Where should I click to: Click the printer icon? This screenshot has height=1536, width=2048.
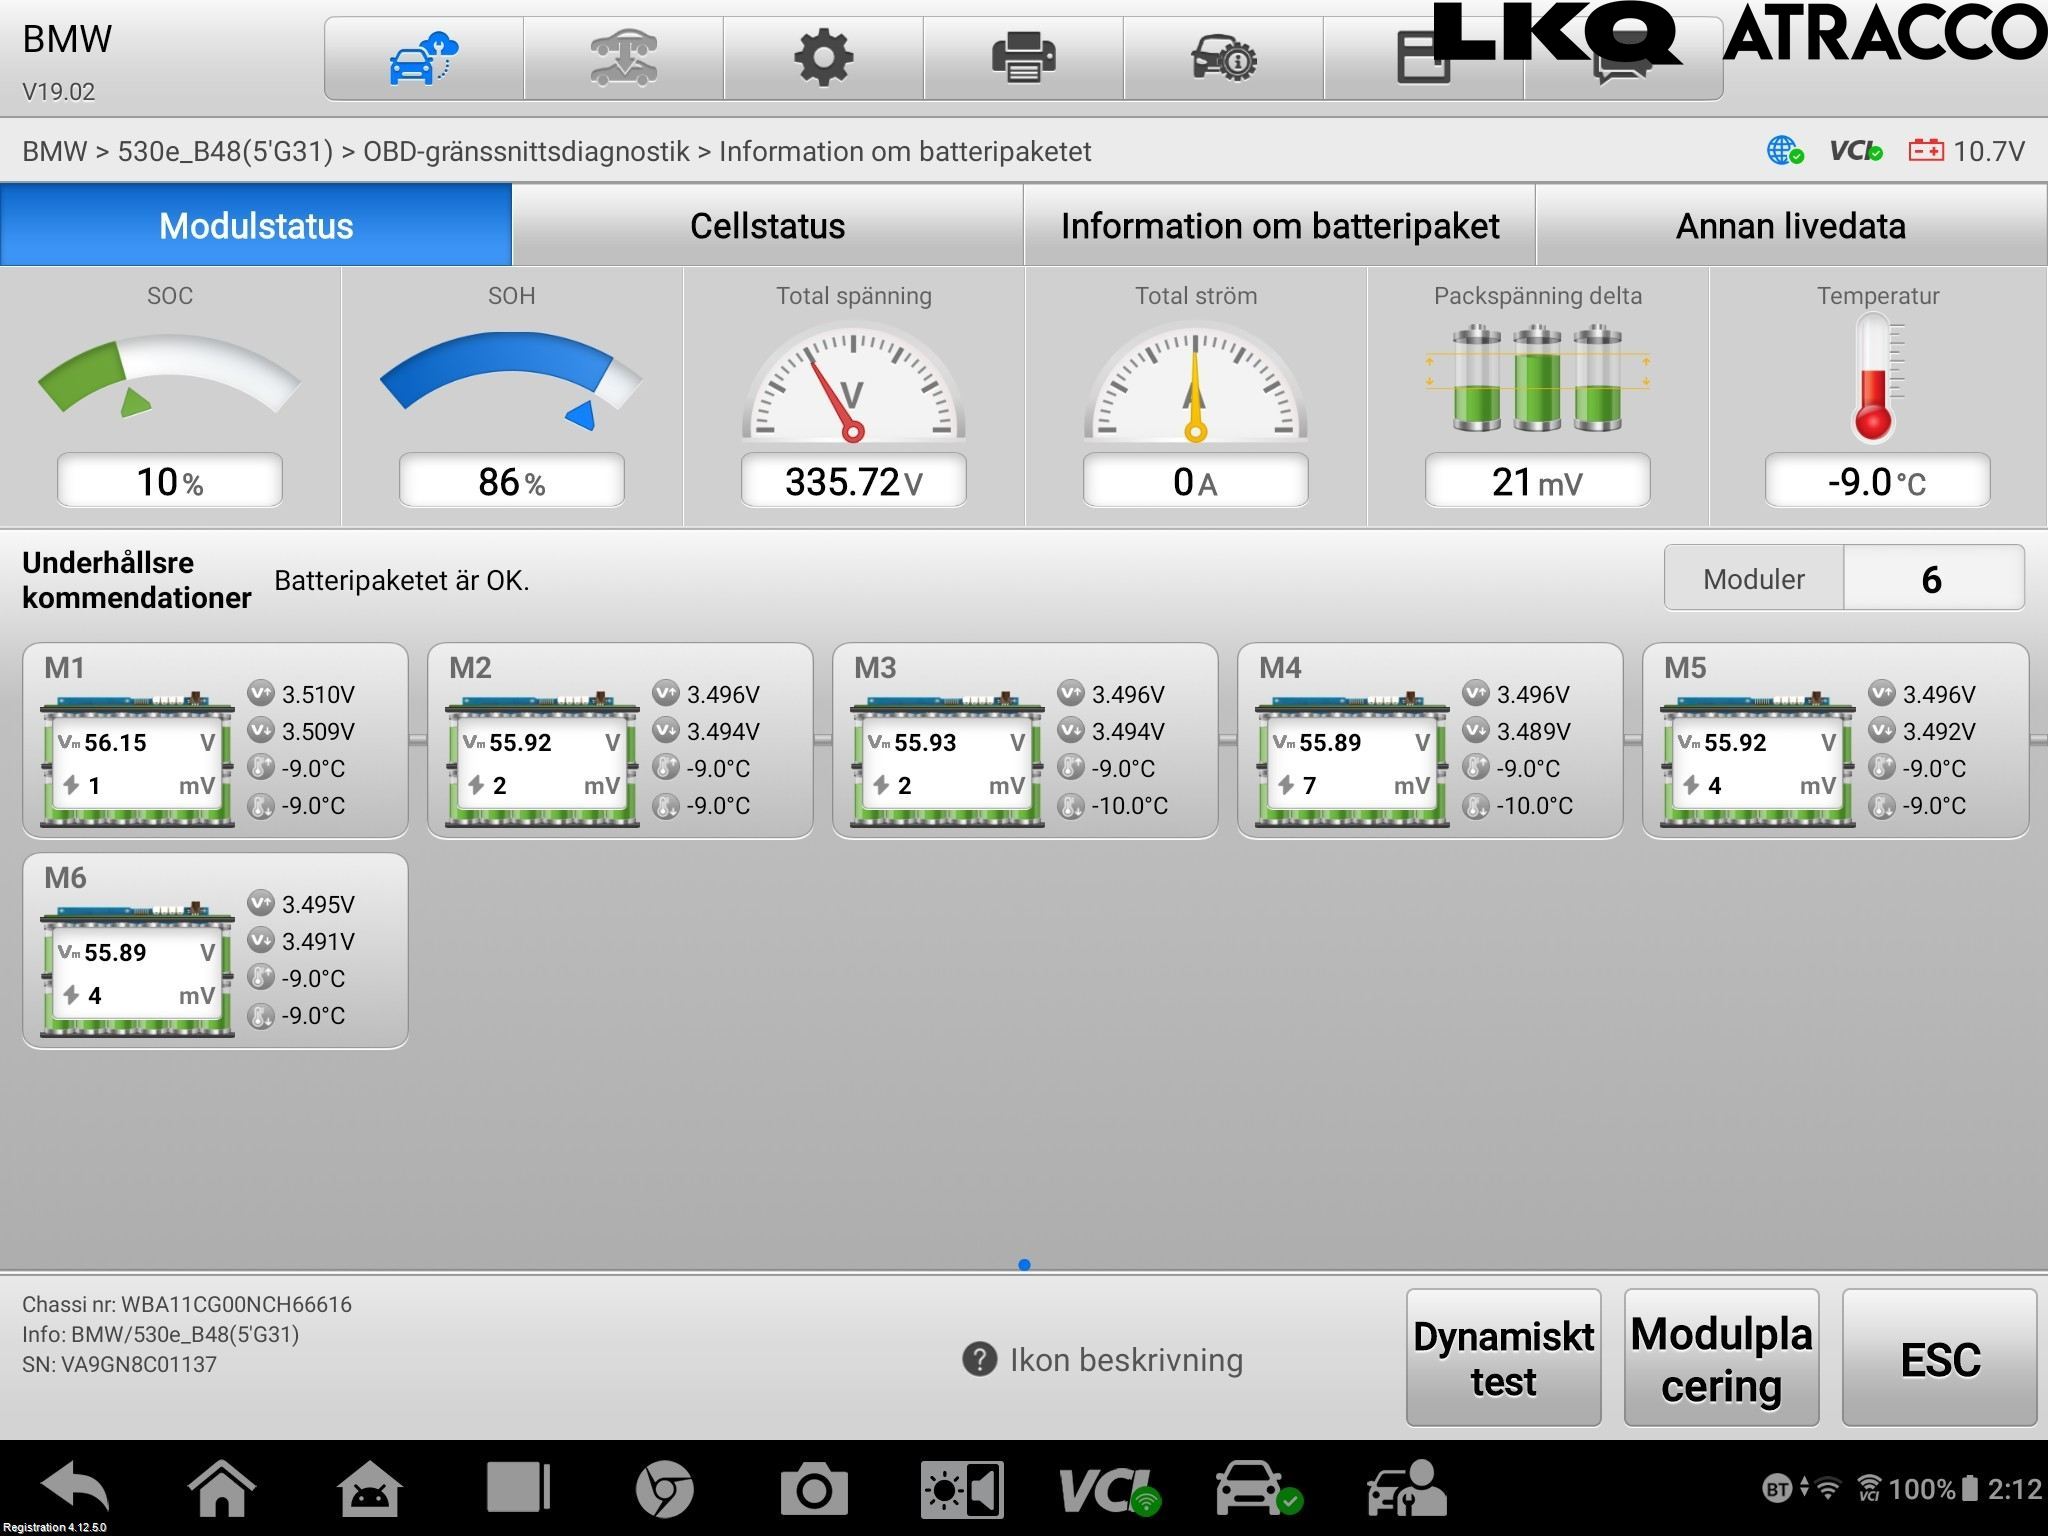(1023, 58)
